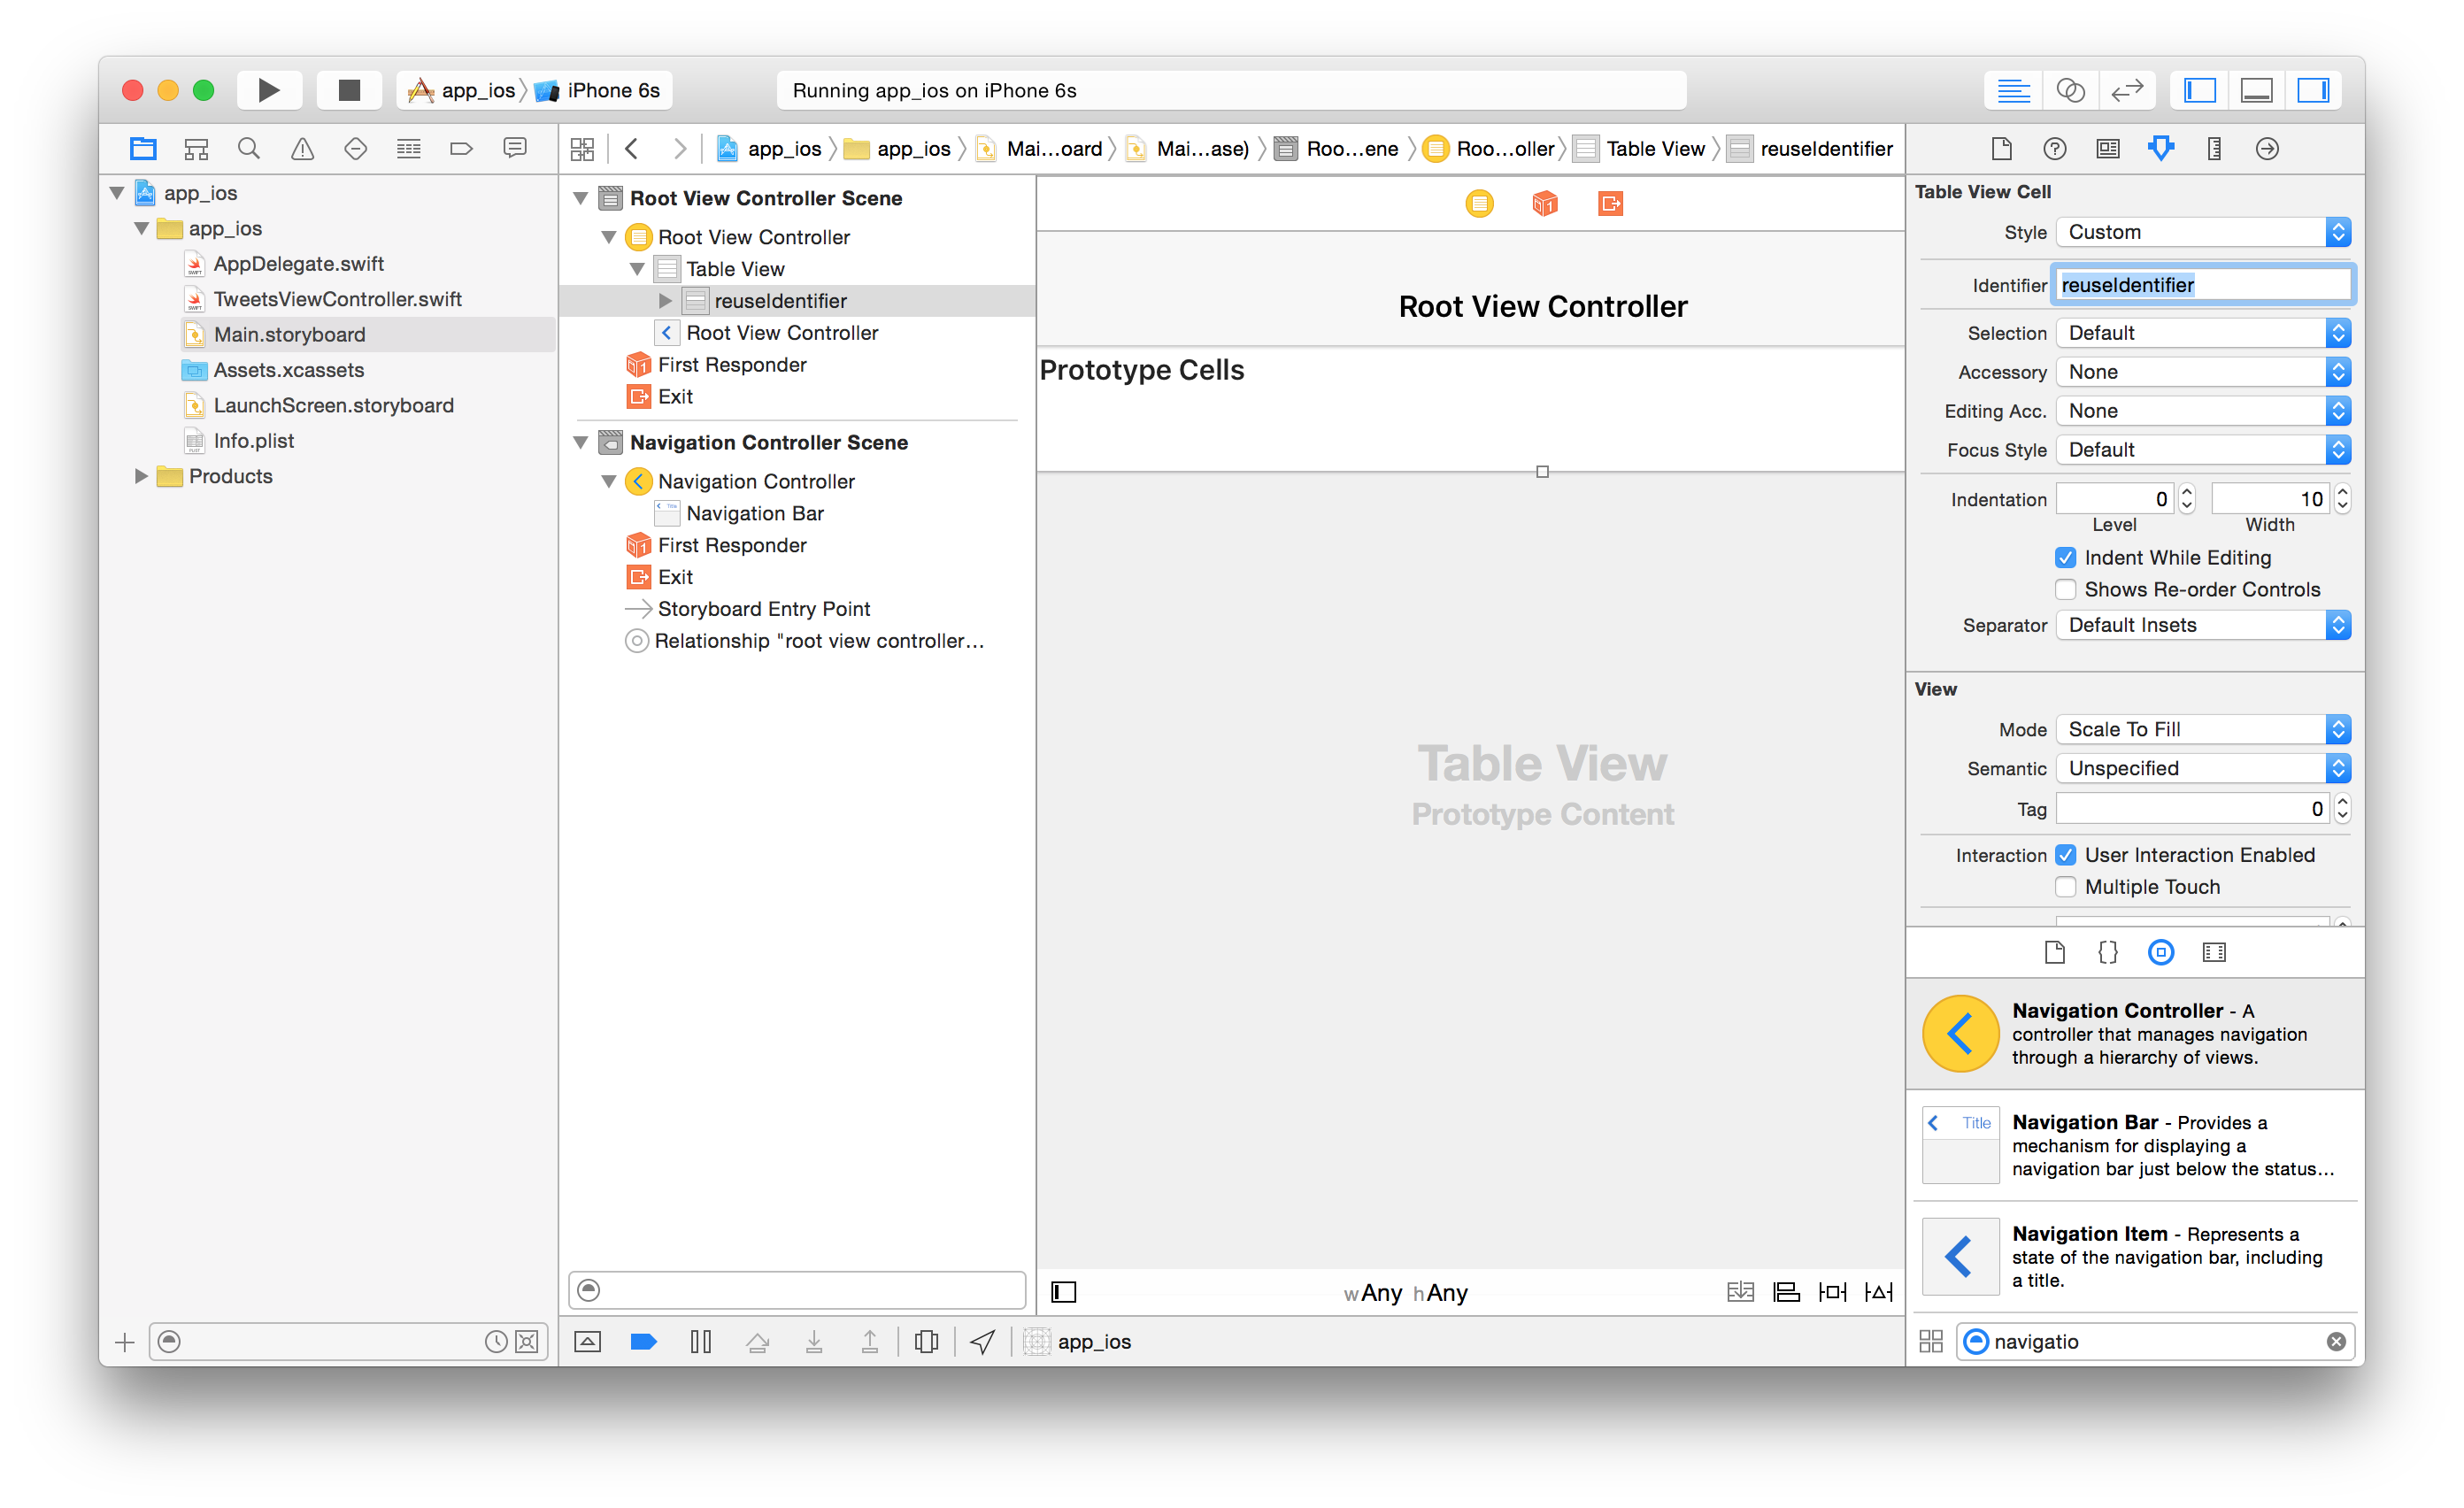Click the Separator Default Insets dropdown
The height and width of the screenshot is (1508, 2464).
coord(2204,625)
